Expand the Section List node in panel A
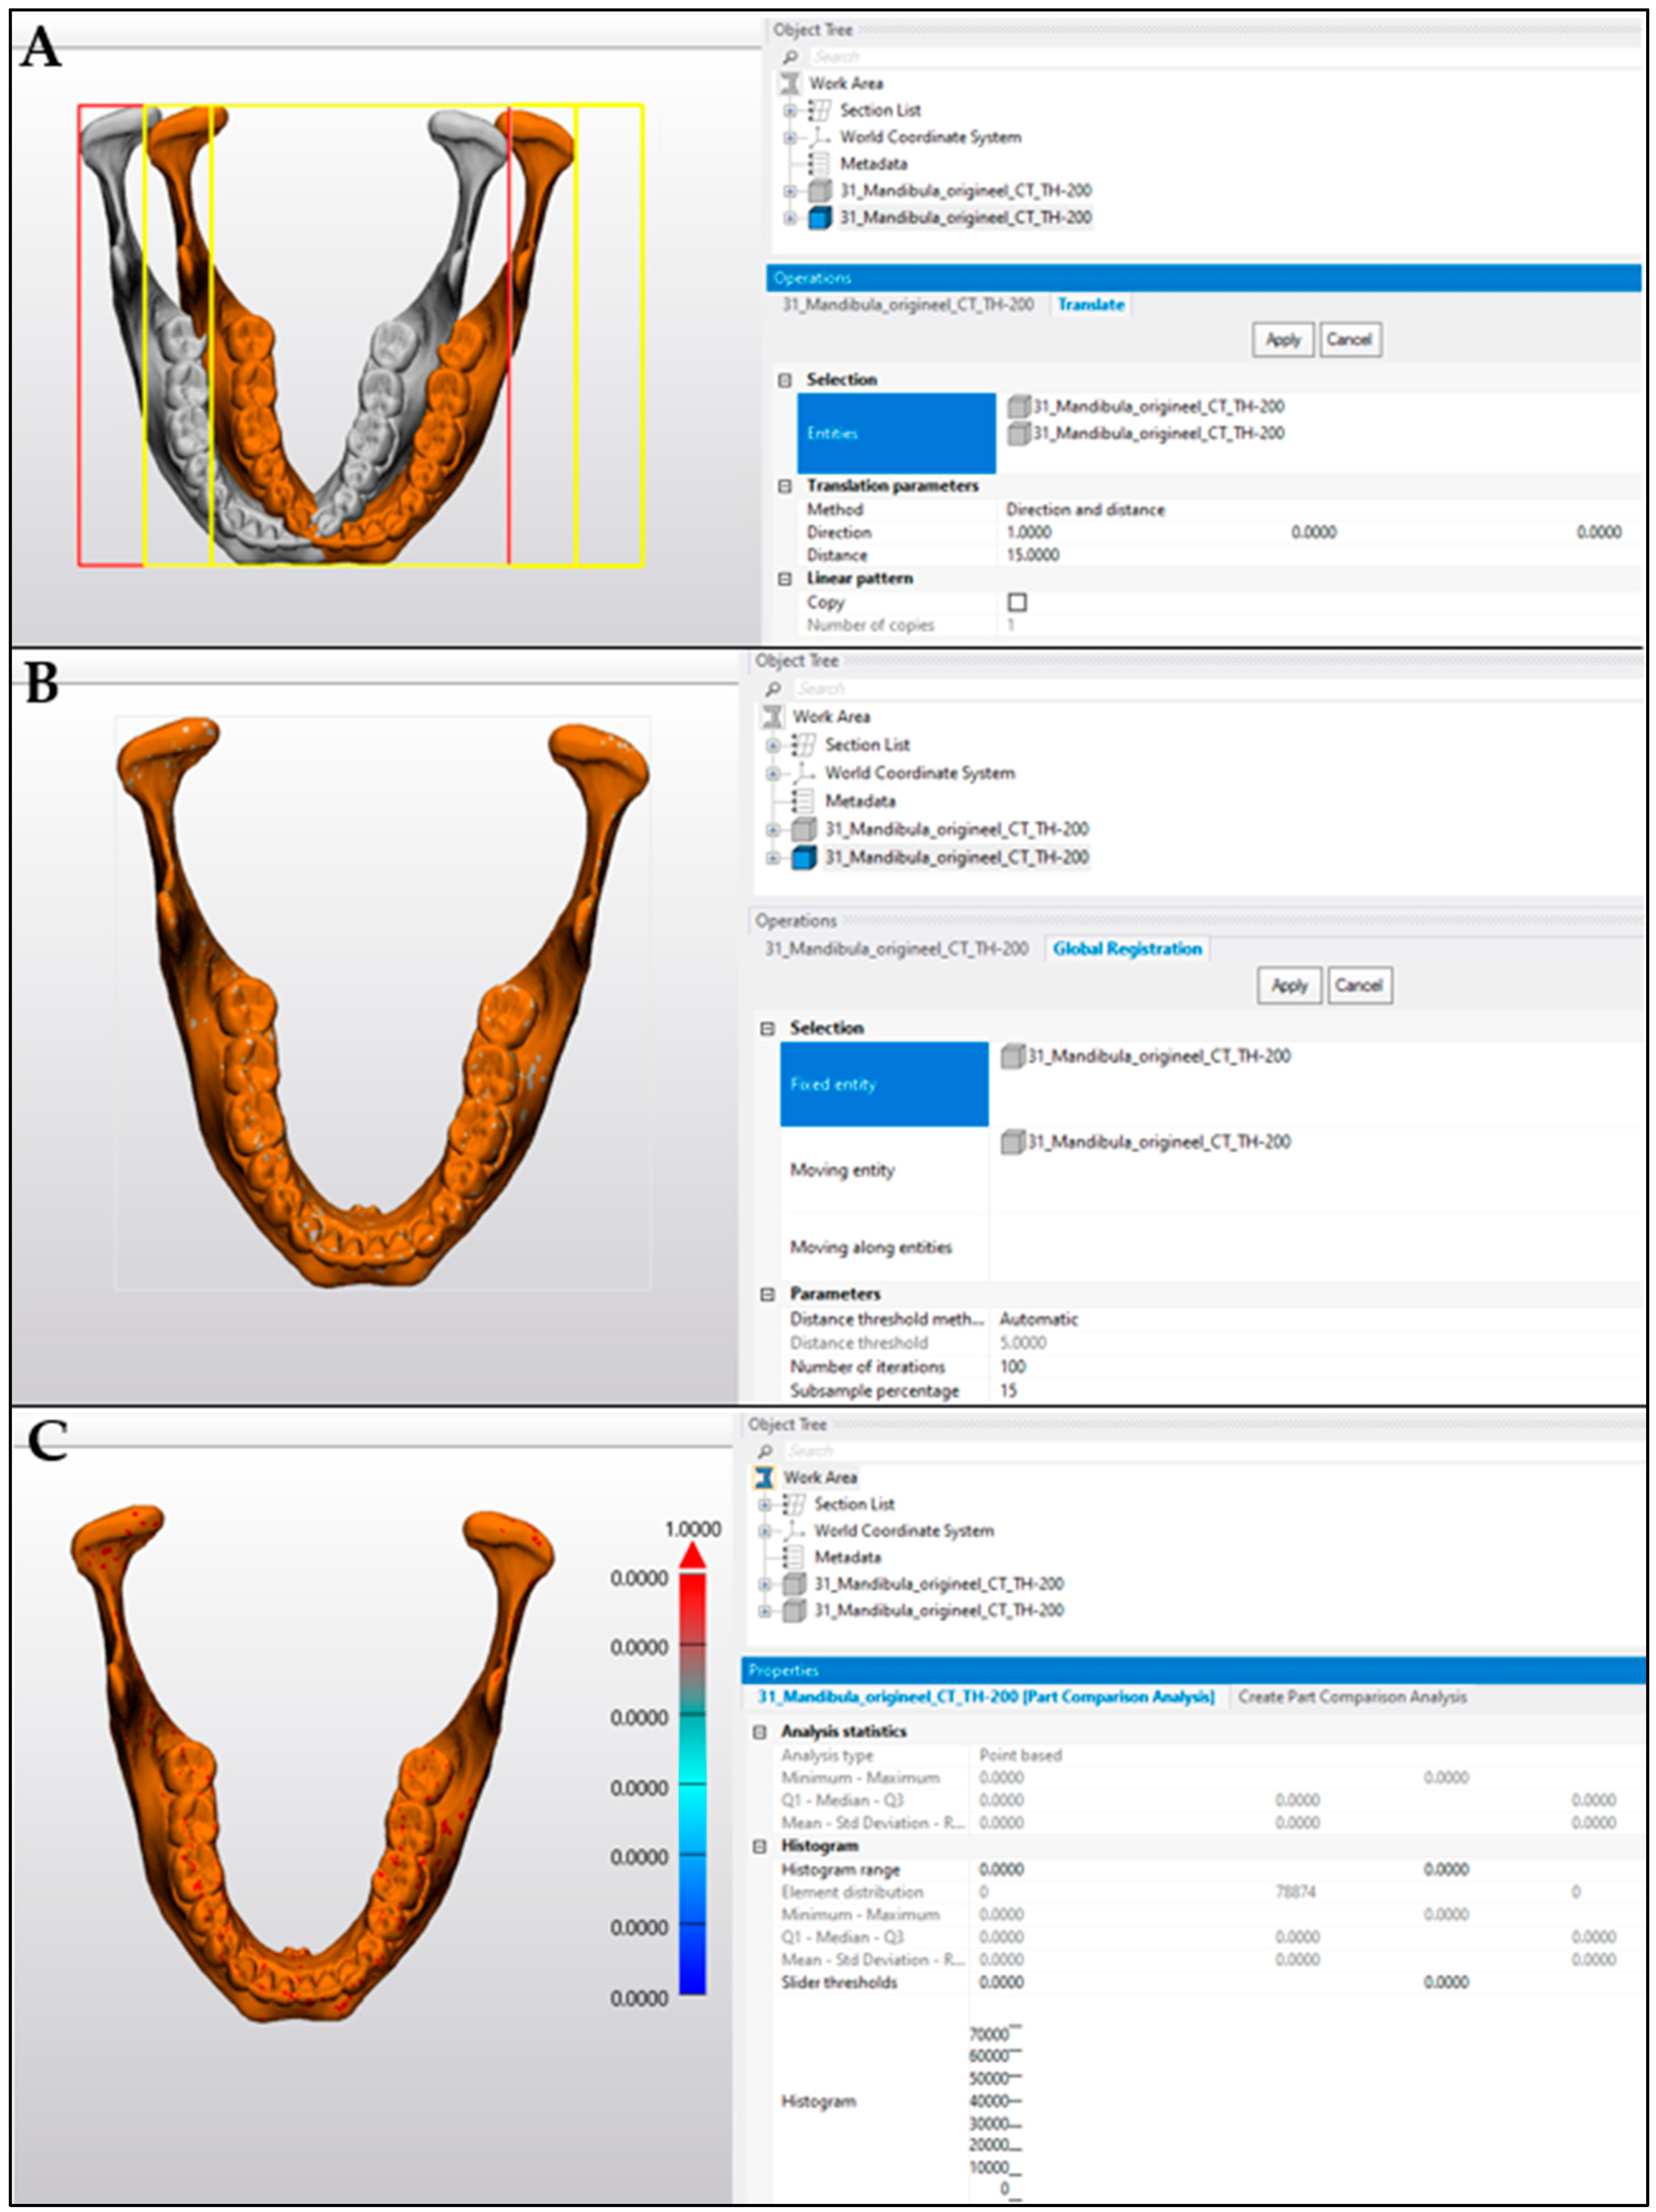Viewport: 1656px width, 2212px height. pyautogui.click(x=789, y=110)
